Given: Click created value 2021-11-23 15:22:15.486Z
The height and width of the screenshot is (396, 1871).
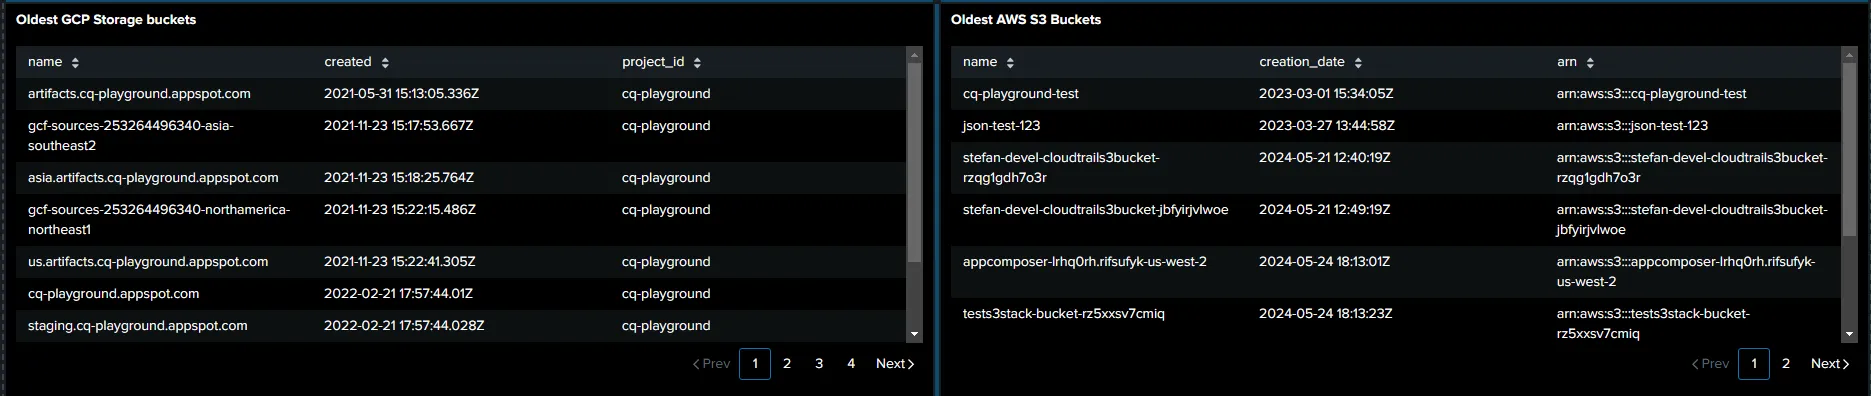Looking at the screenshot, I should click(x=400, y=210).
